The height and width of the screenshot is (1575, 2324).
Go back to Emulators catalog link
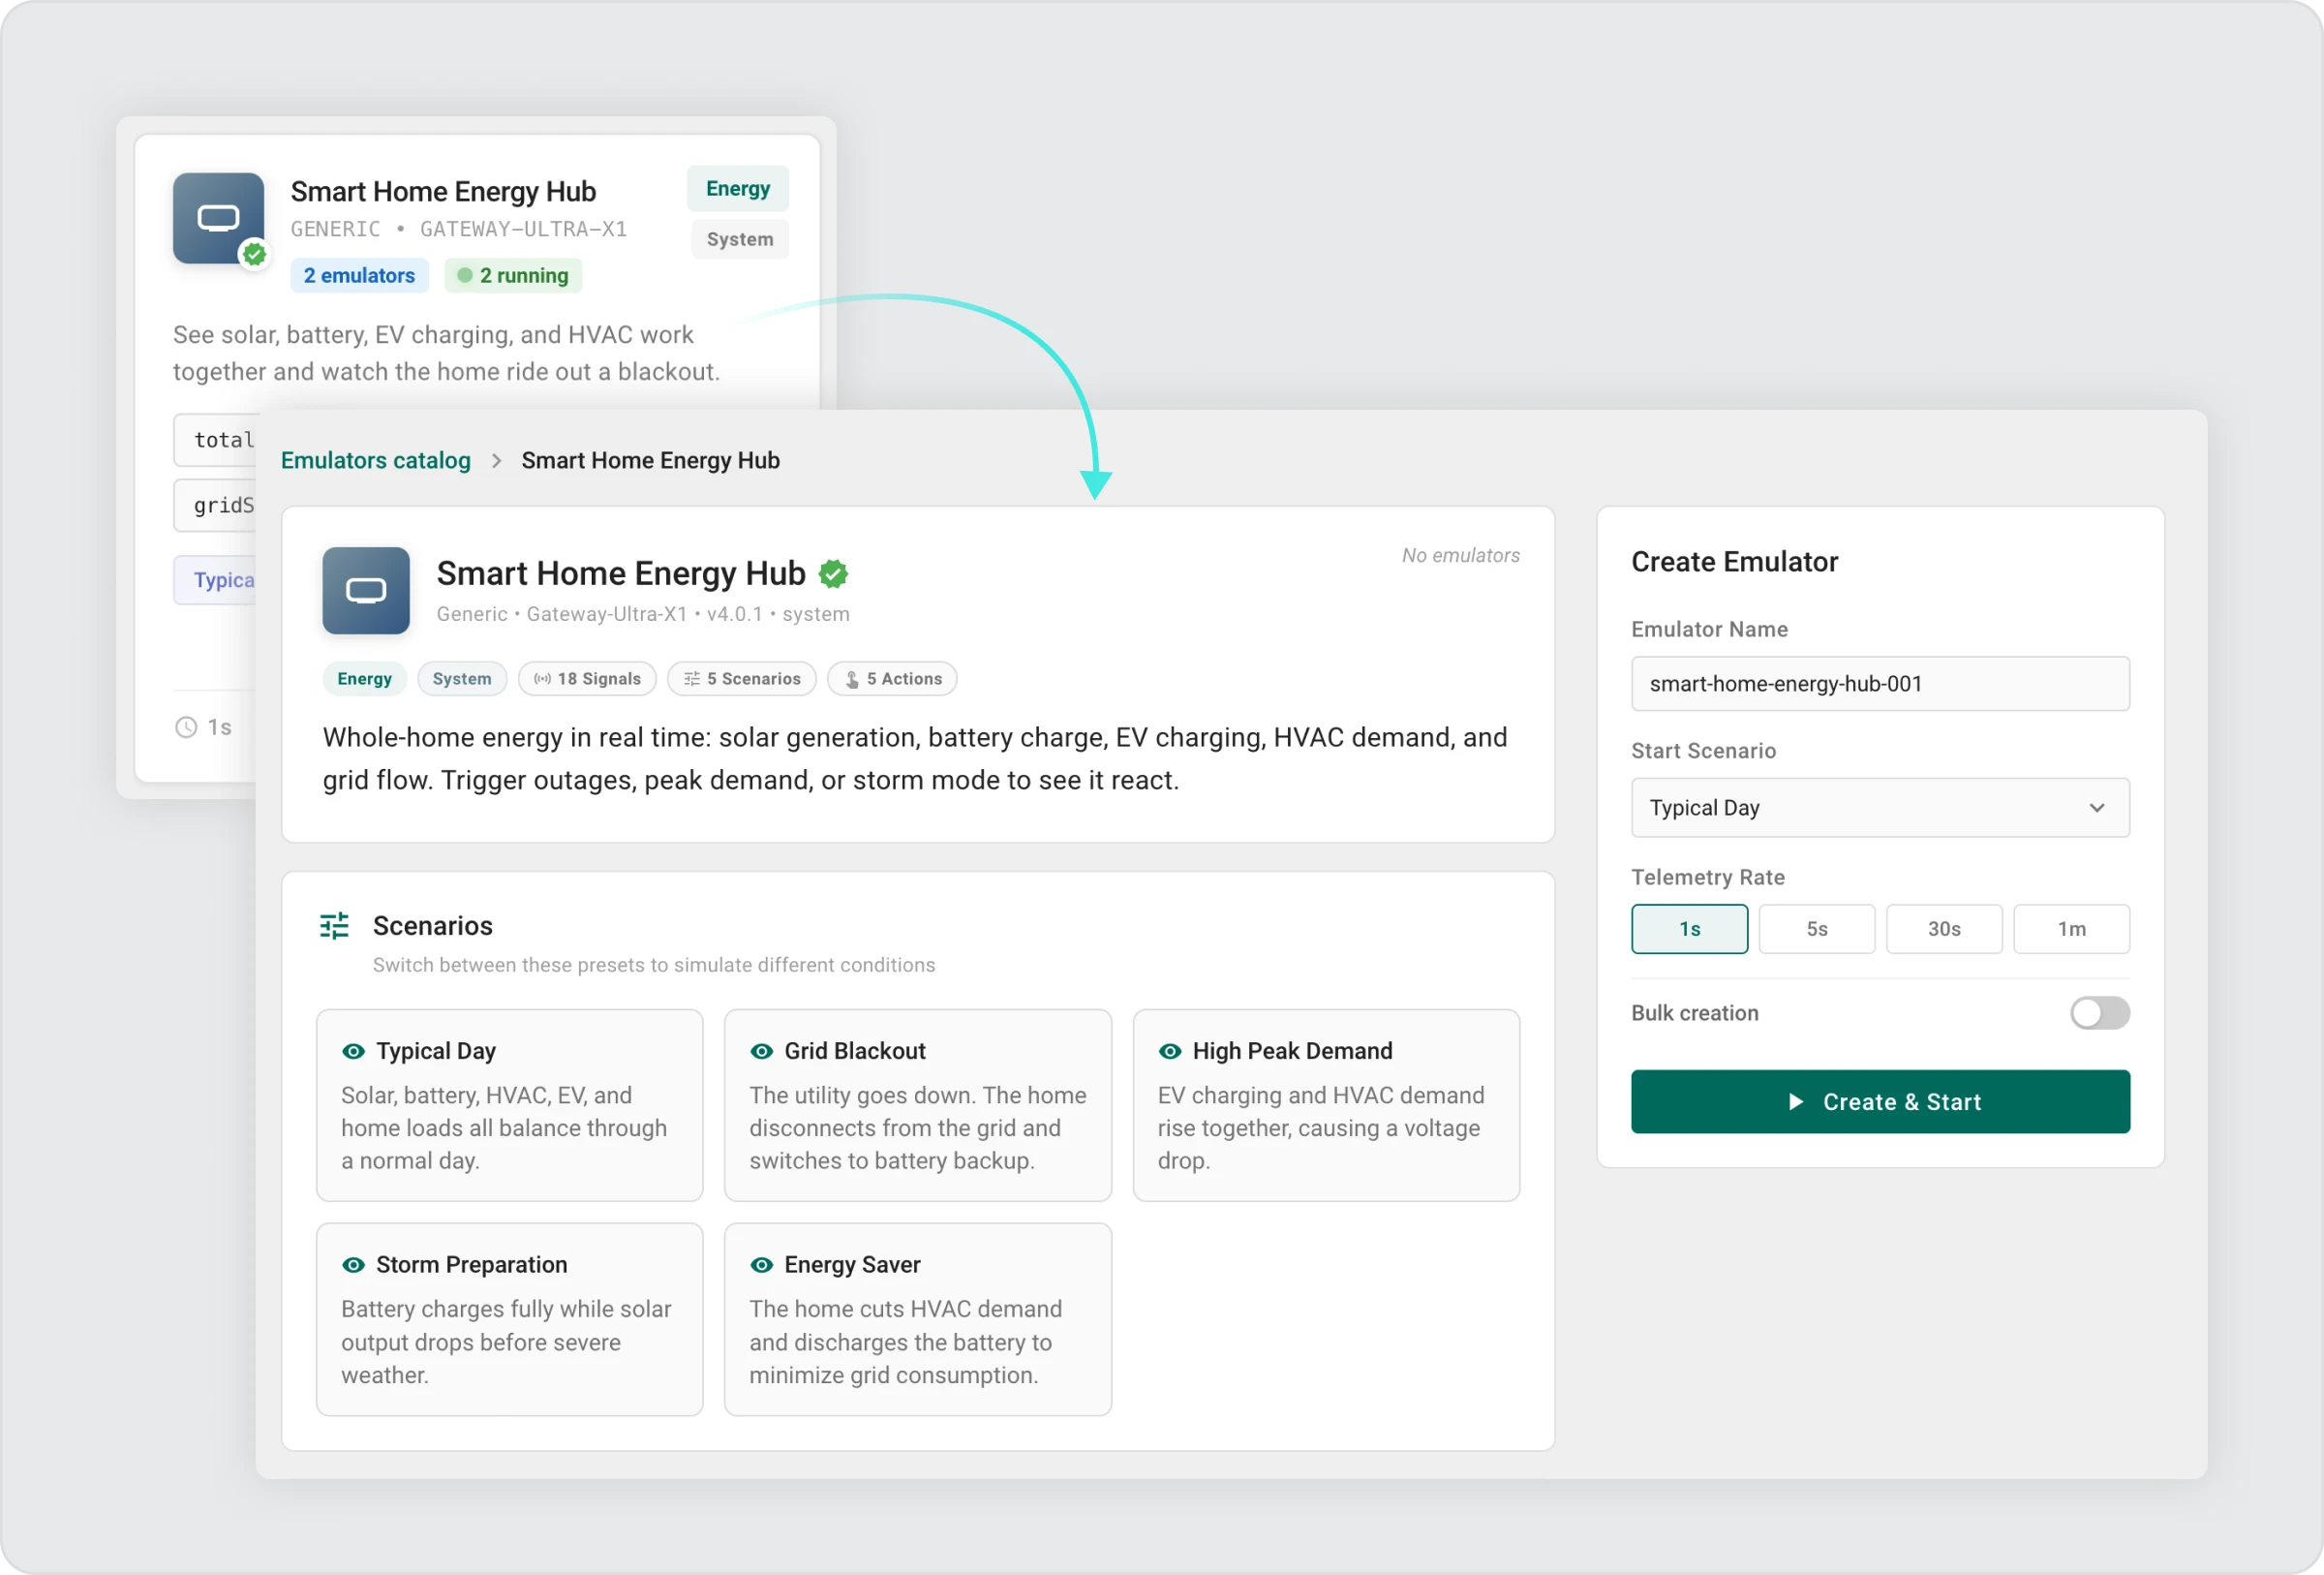pos(375,461)
